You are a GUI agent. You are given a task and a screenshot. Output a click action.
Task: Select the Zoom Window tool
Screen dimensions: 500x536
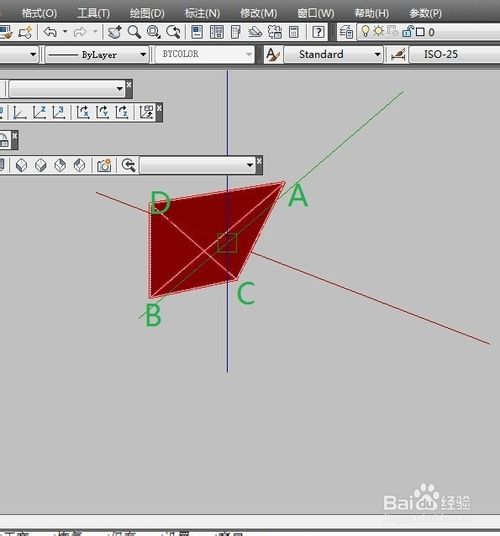tap(153, 32)
